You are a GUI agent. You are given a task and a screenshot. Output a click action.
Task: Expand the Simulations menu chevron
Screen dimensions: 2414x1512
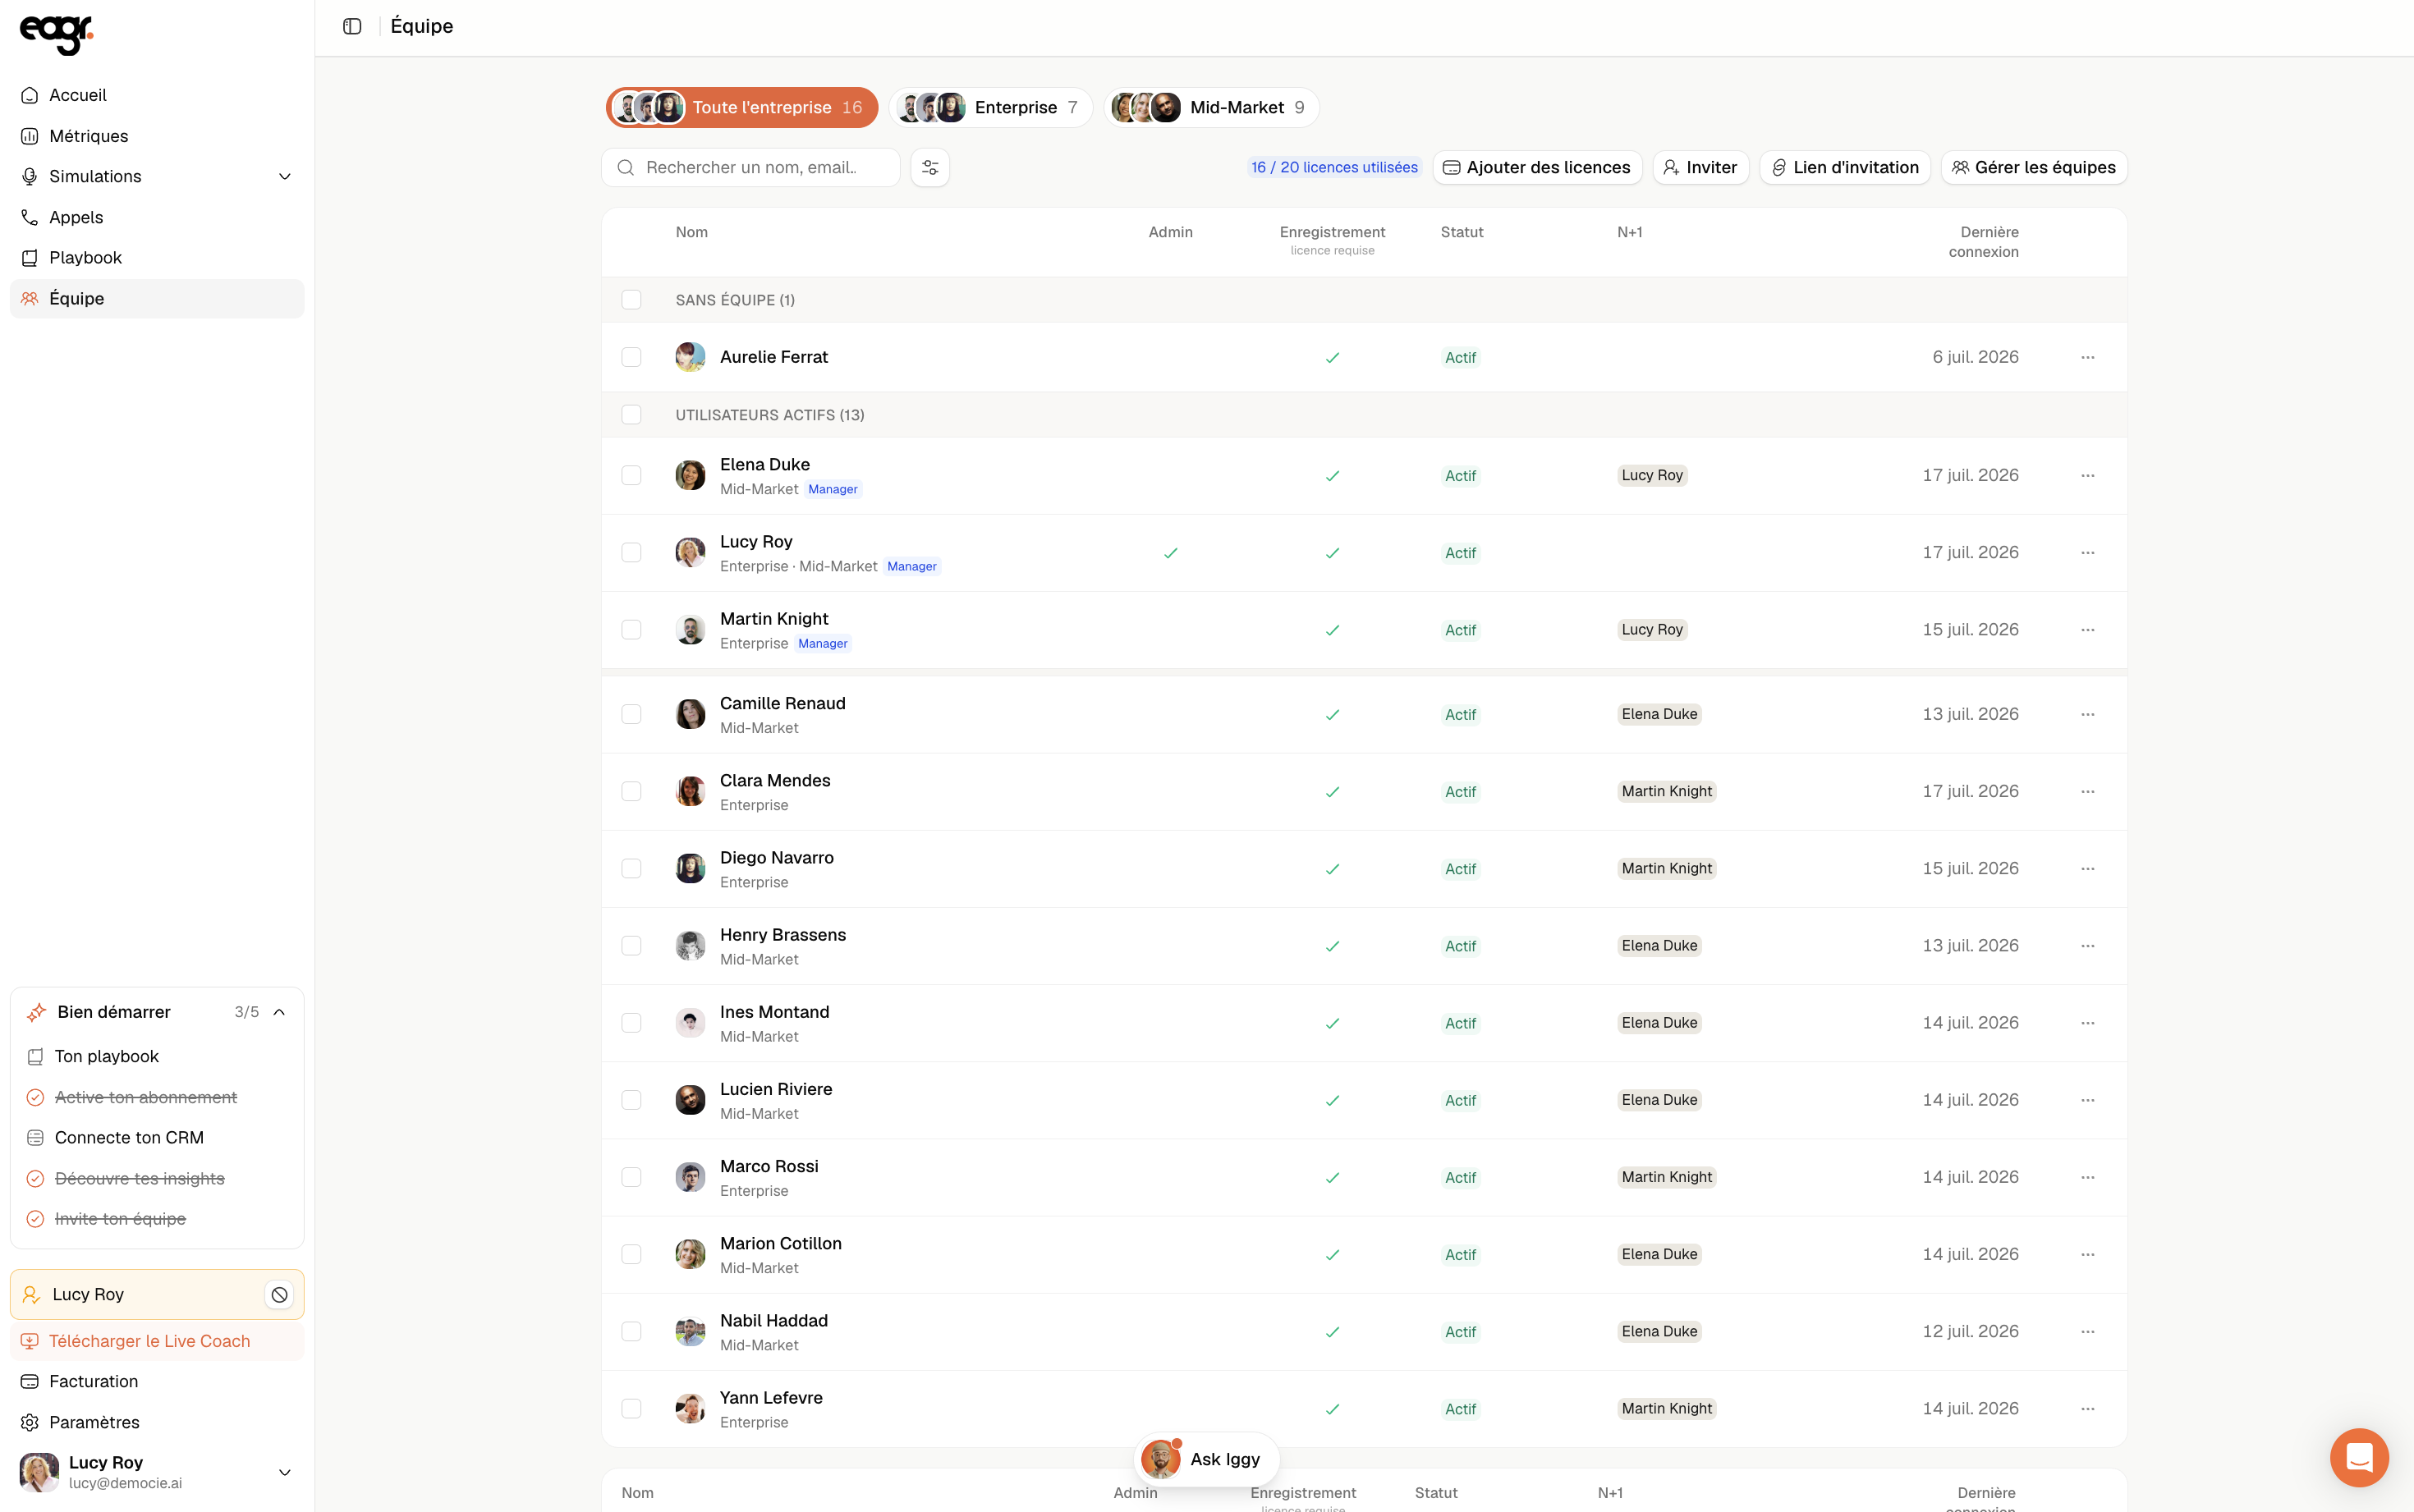pyautogui.click(x=285, y=177)
